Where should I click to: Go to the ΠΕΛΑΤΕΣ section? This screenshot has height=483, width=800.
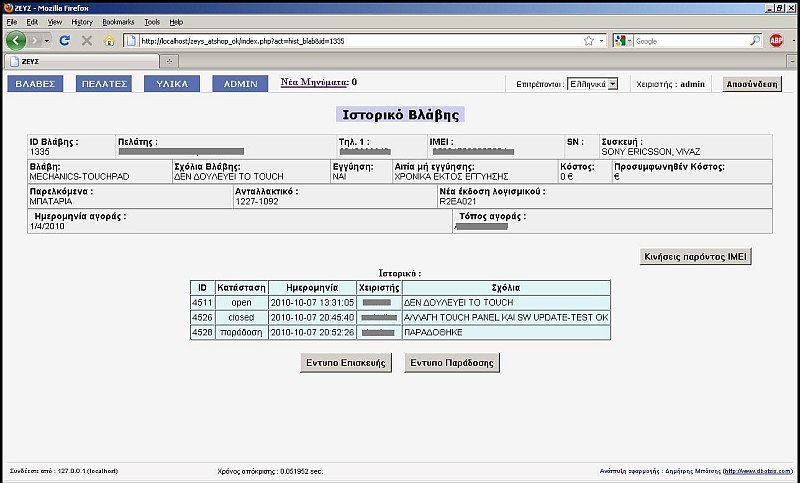[104, 84]
